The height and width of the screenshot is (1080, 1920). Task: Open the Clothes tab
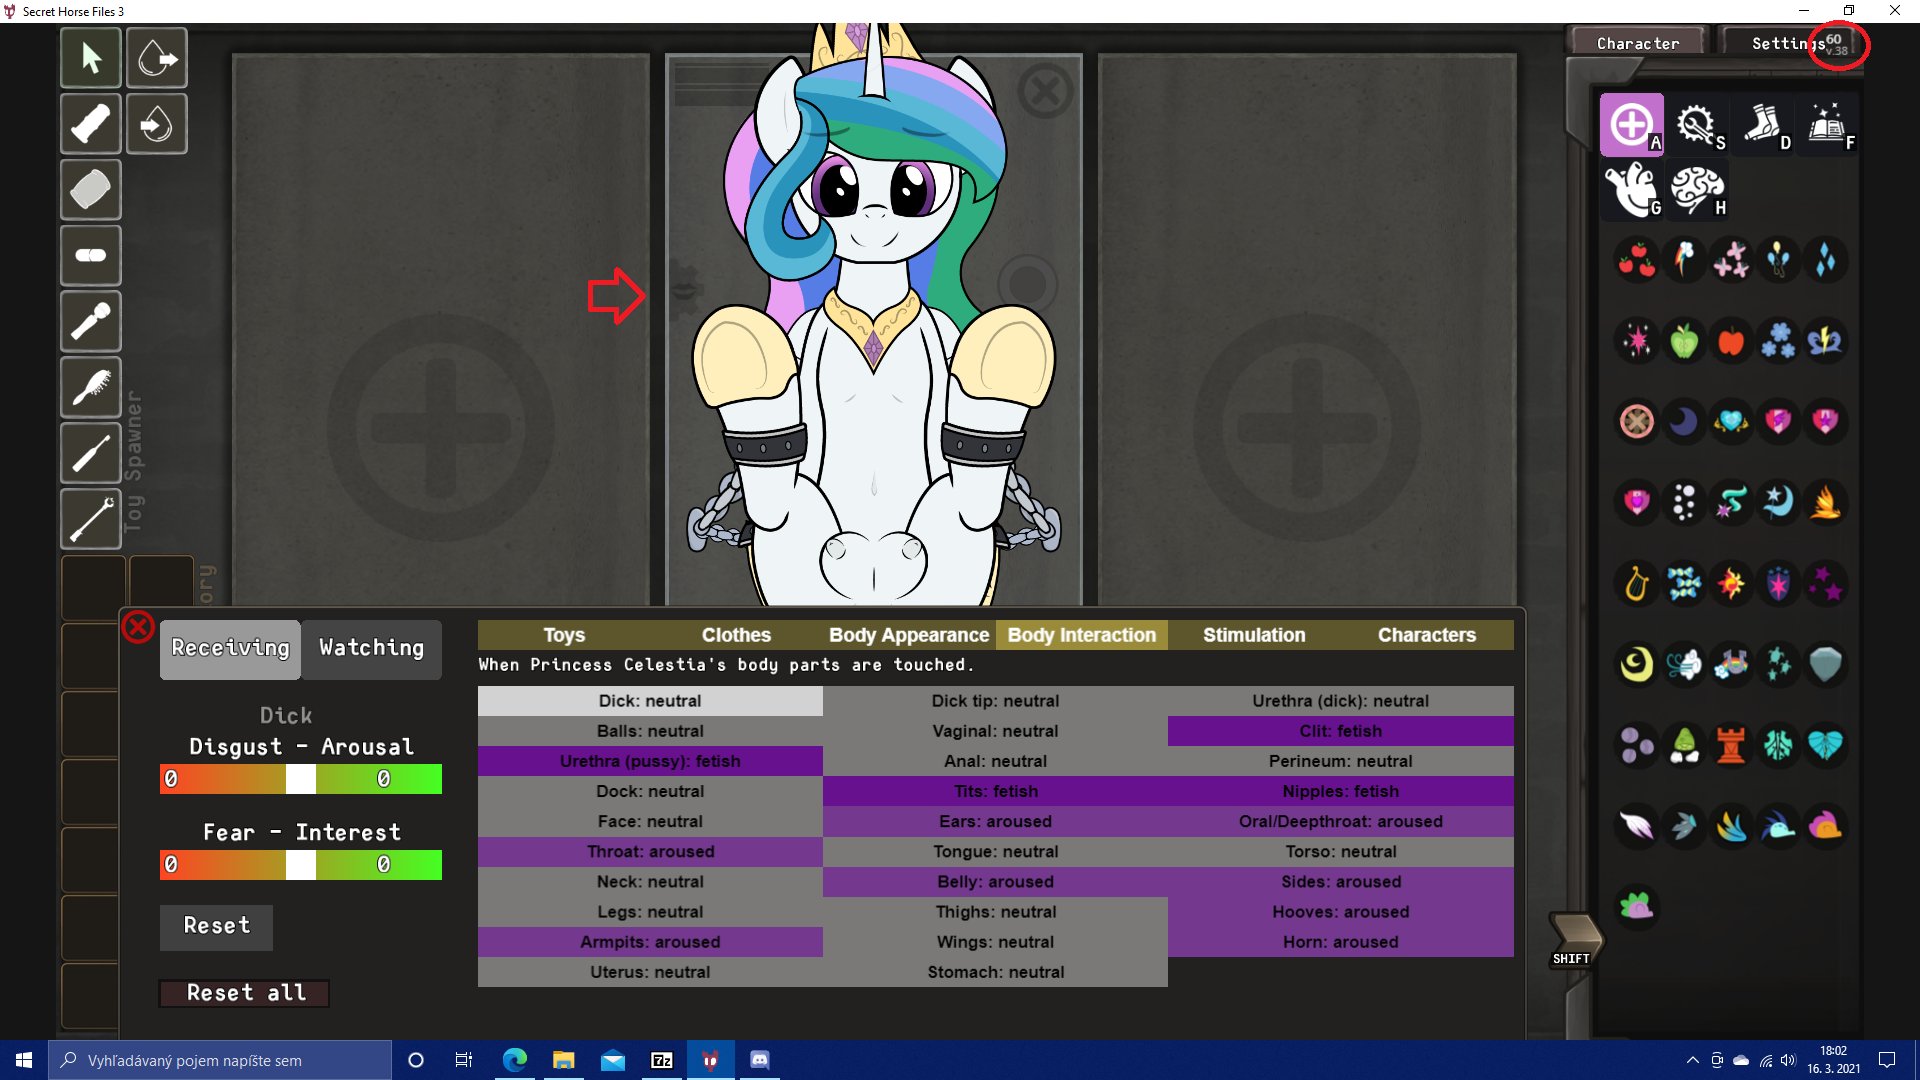736,635
